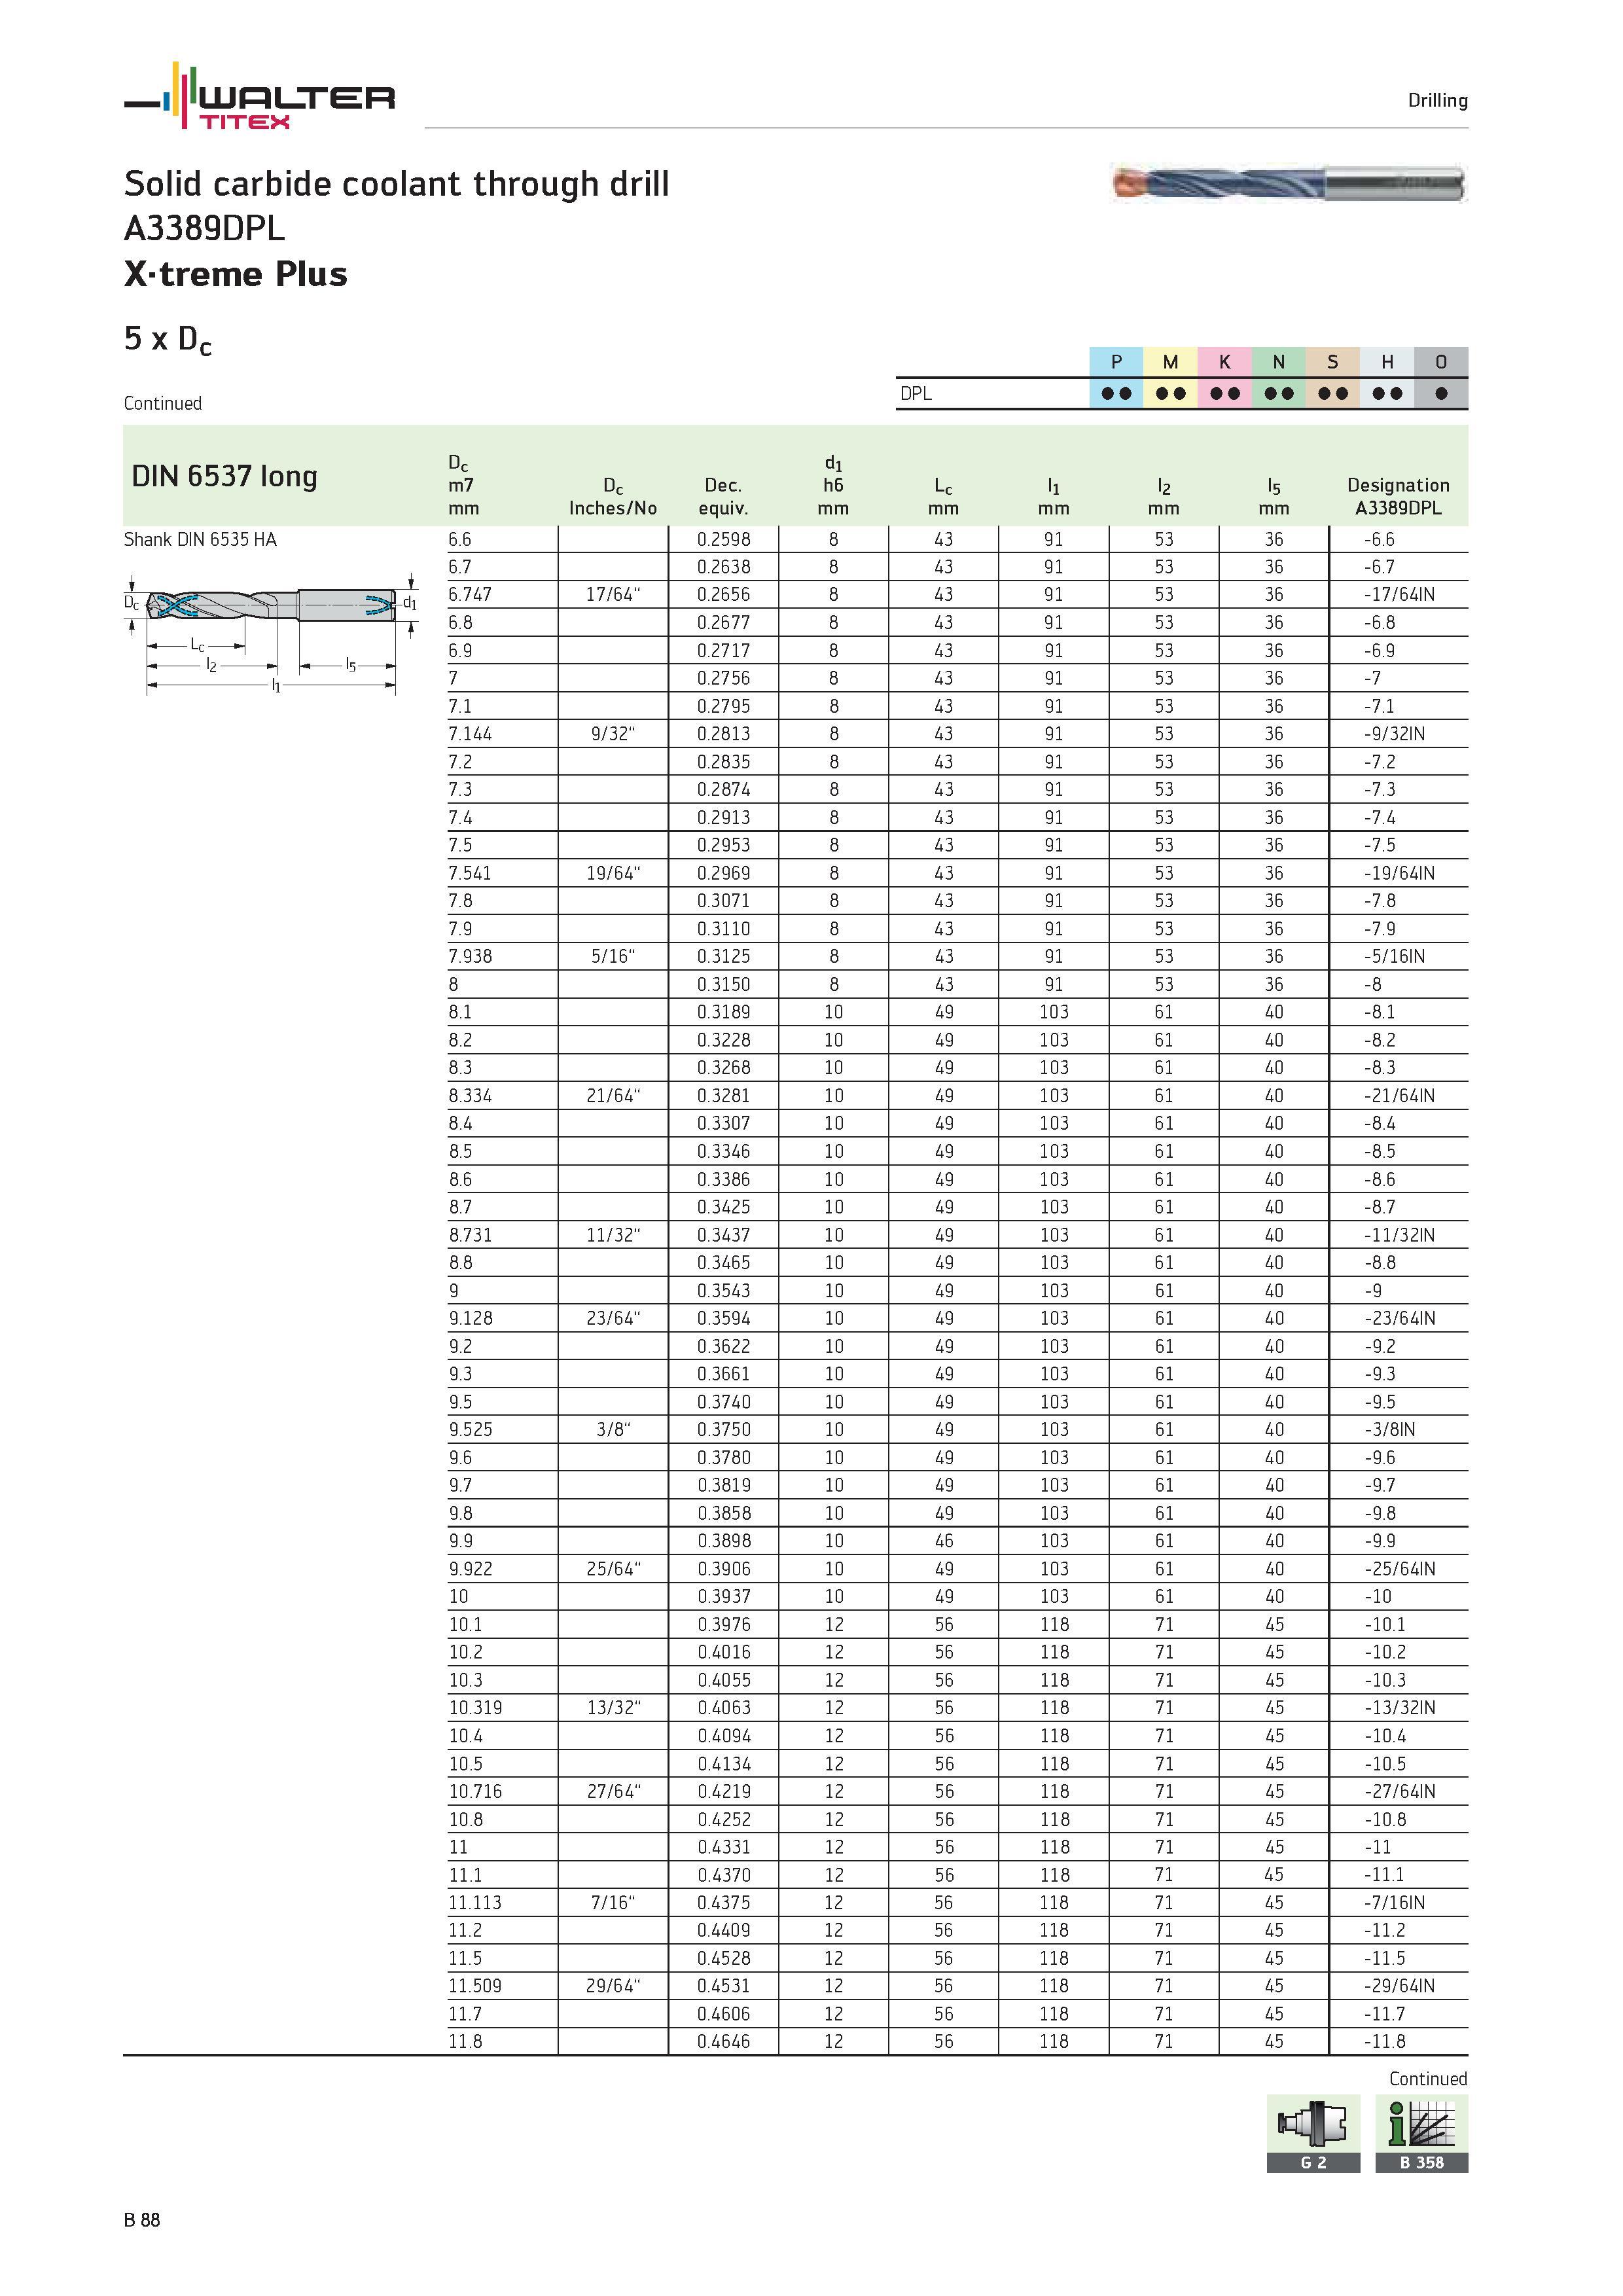Click the drill product photo
Image resolution: width=1623 pixels, height=2296 pixels.
1288,184
